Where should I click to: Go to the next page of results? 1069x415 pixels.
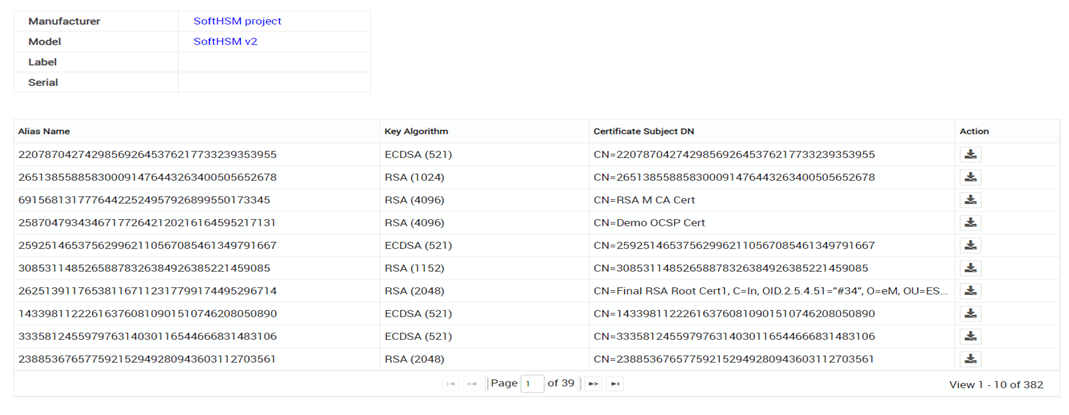tap(593, 384)
